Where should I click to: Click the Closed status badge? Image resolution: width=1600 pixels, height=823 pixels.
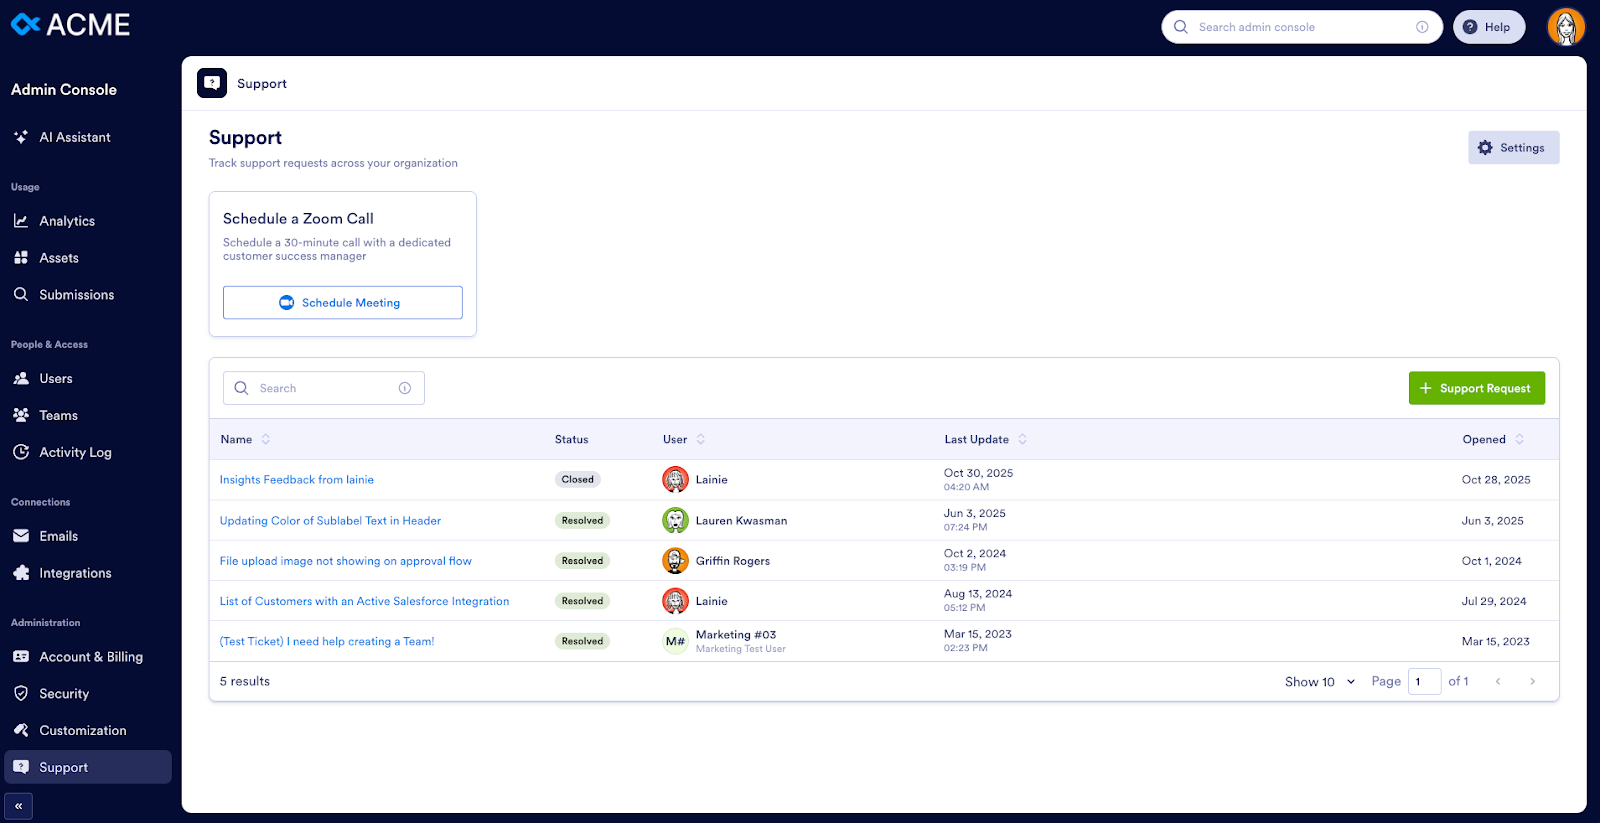(x=578, y=480)
